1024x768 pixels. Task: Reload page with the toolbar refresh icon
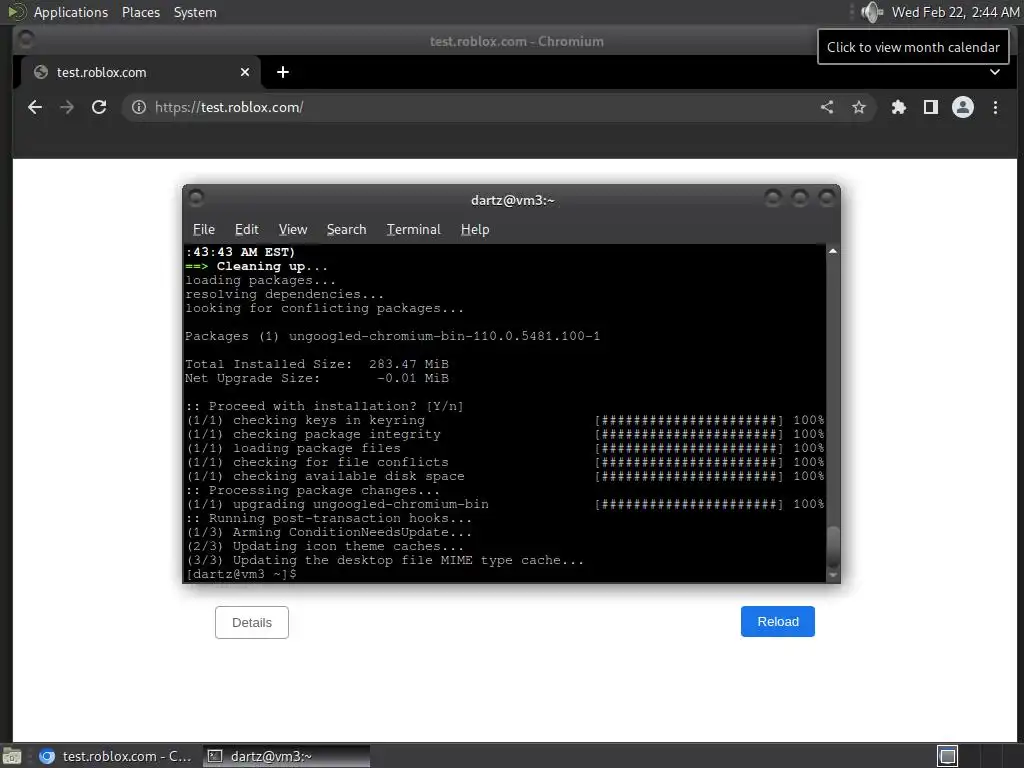coord(99,107)
